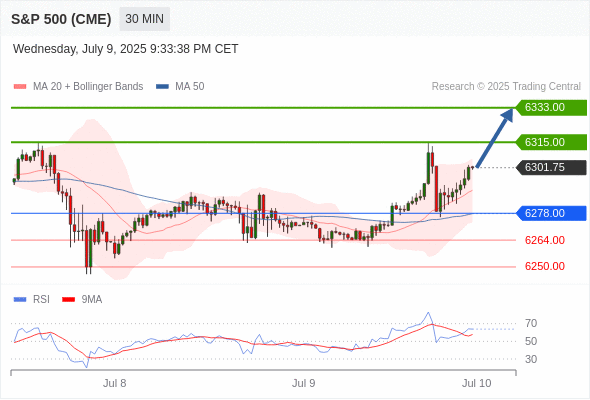Viewport: 590px width, 400px height.
Task: Click the MA 50 blue legend swatch
Action: pos(162,87)
